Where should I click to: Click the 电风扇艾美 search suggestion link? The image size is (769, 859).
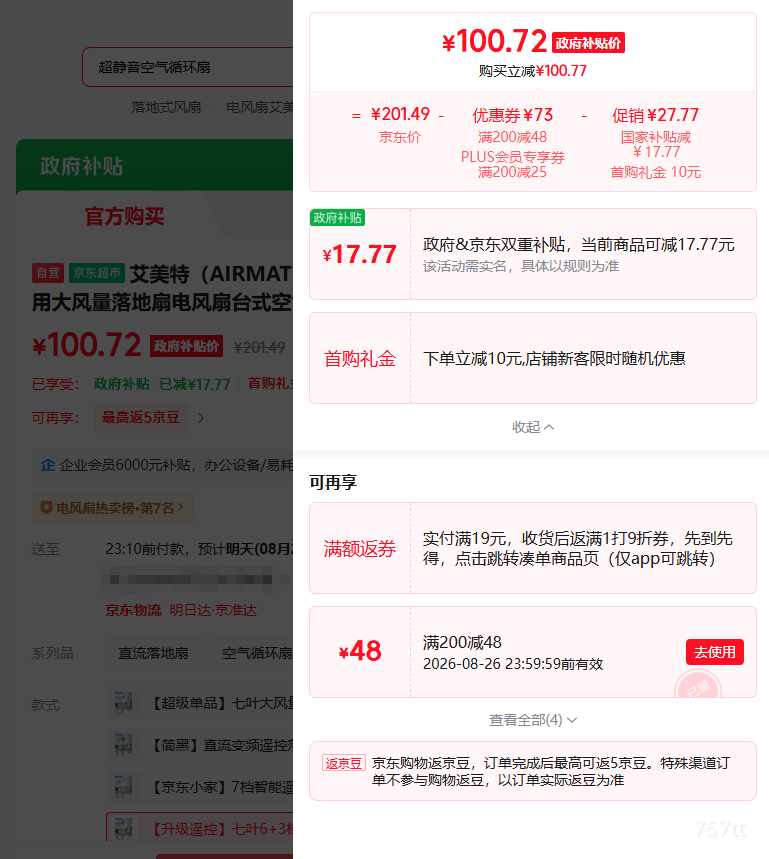[x=260, y=107]
